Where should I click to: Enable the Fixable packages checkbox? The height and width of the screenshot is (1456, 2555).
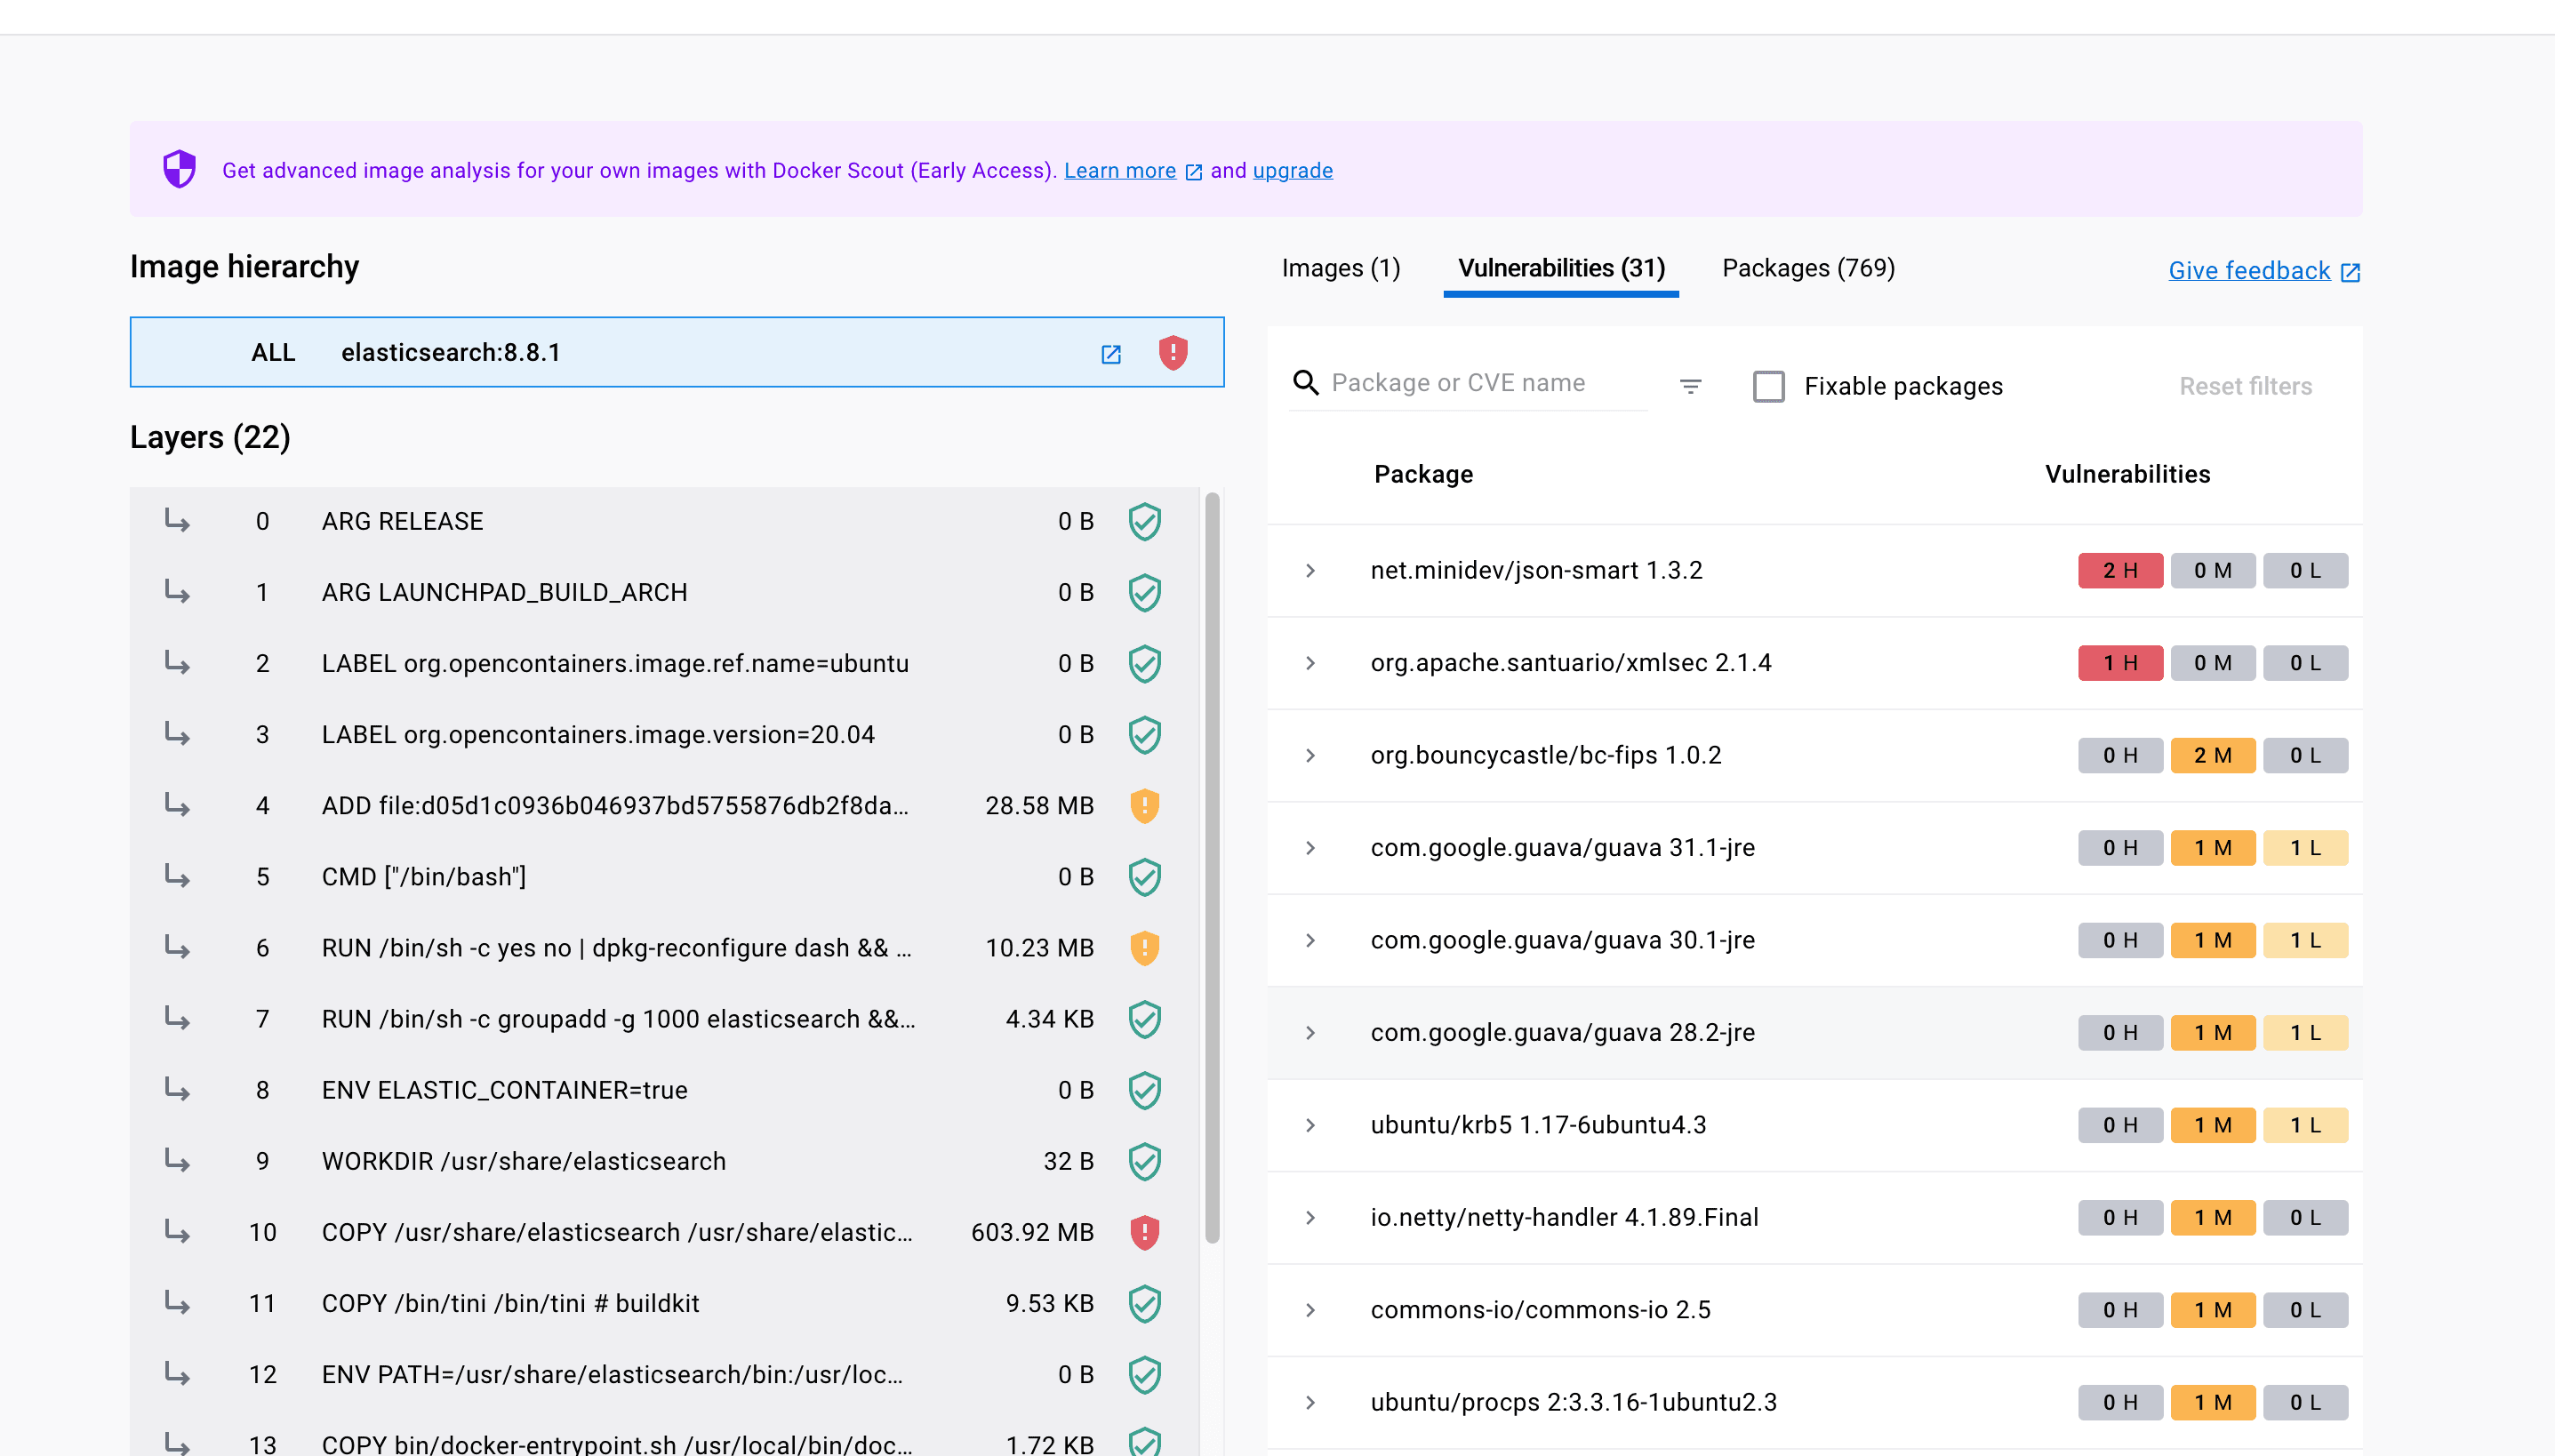[1768, 386]
